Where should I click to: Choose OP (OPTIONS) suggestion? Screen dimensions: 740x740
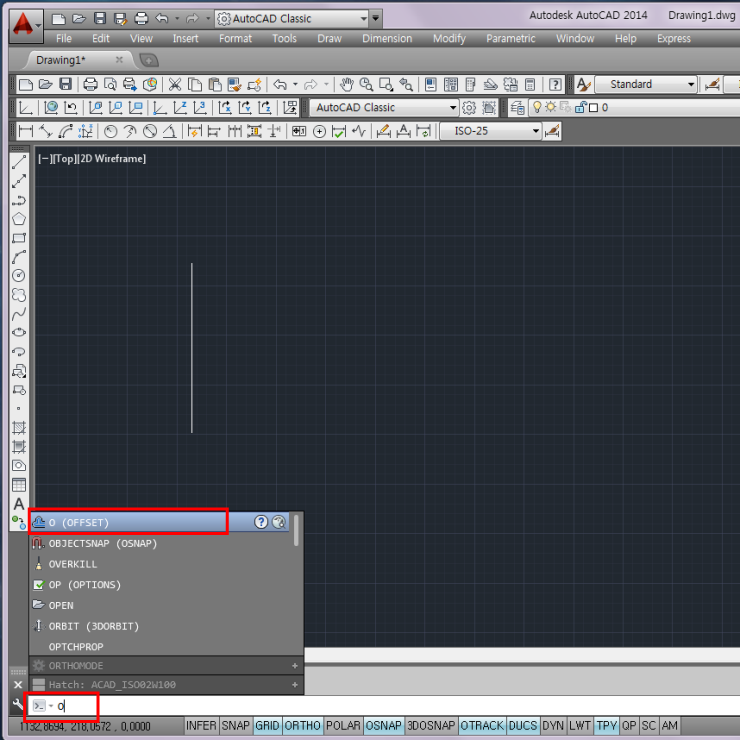(x=160, y=585)
